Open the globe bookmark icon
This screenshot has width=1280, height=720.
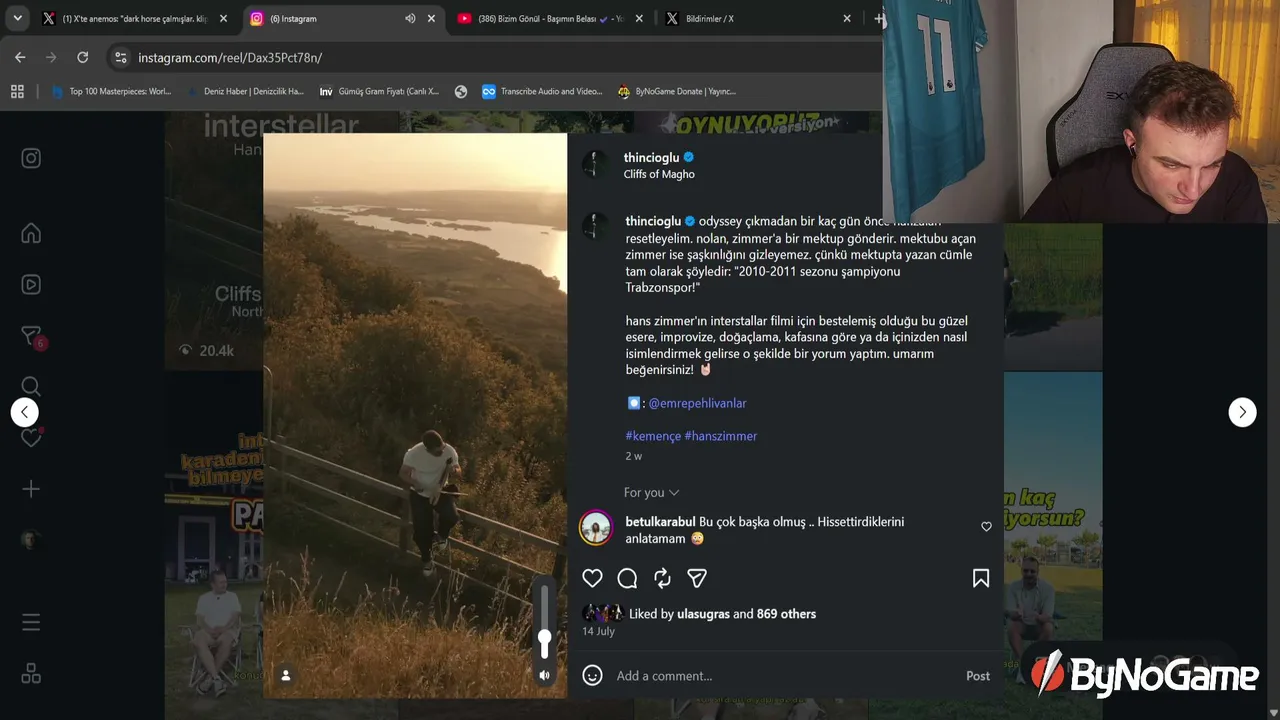click(x=461, y=91)
